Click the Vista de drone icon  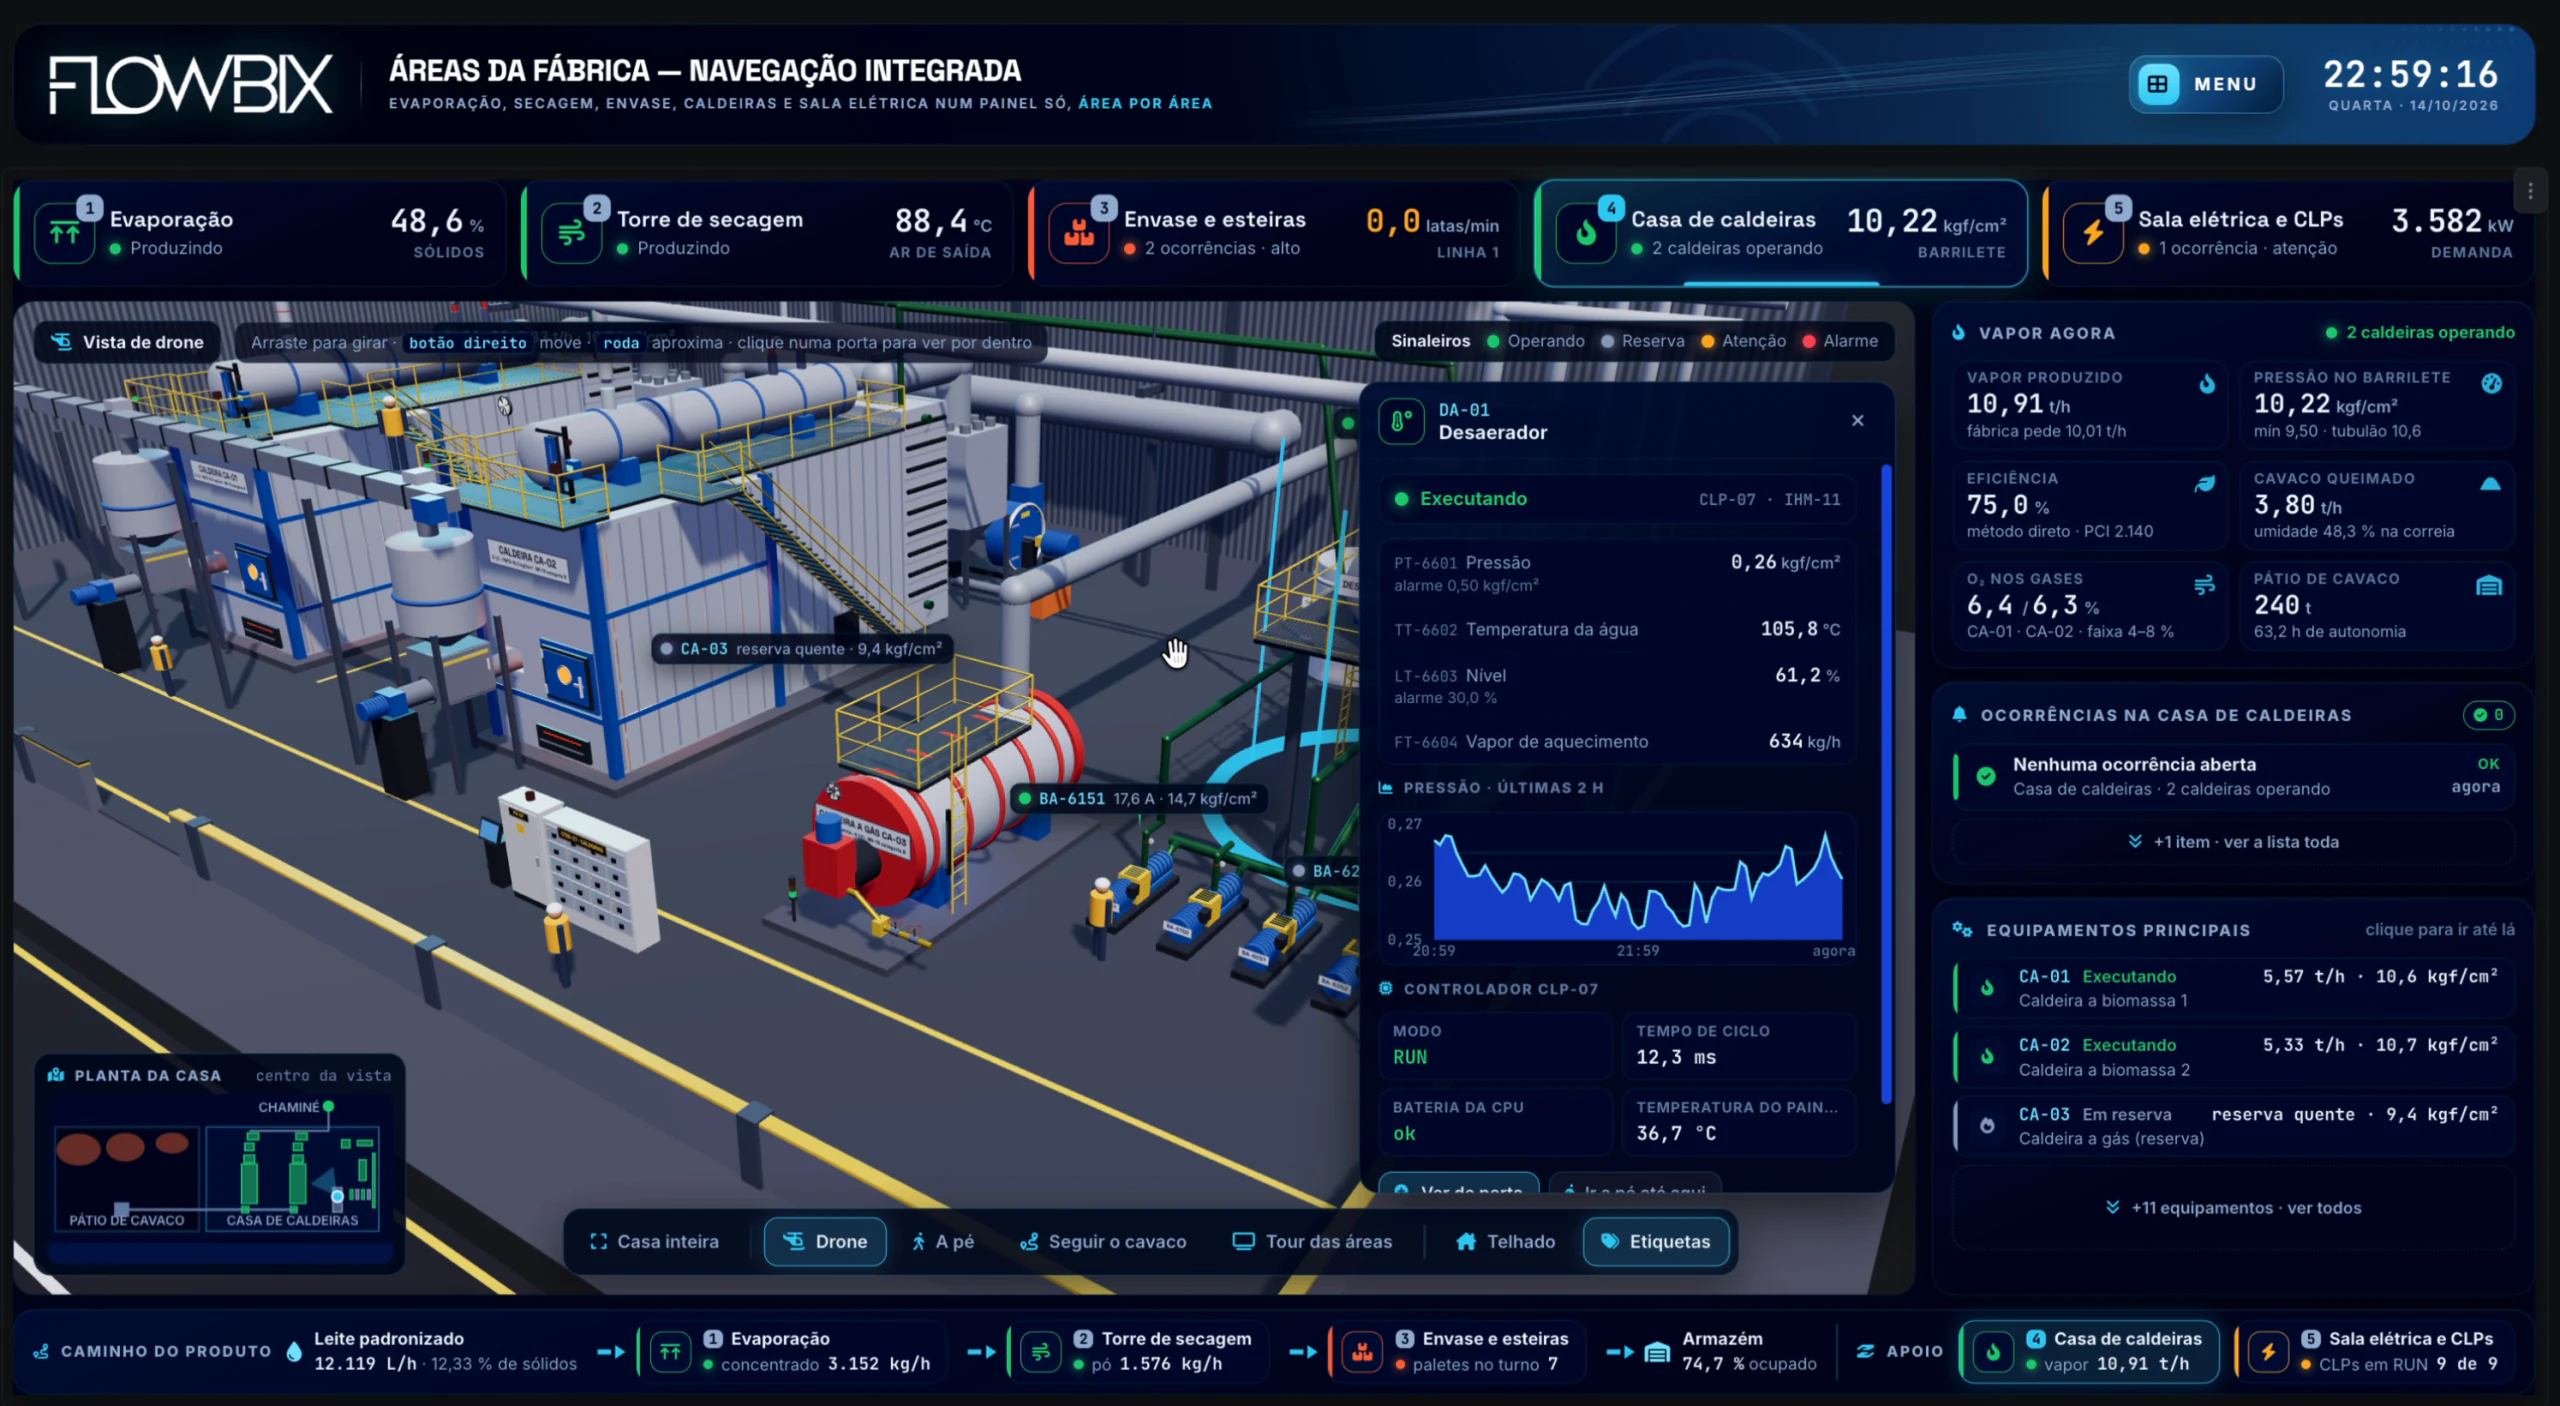click(62, 342)
